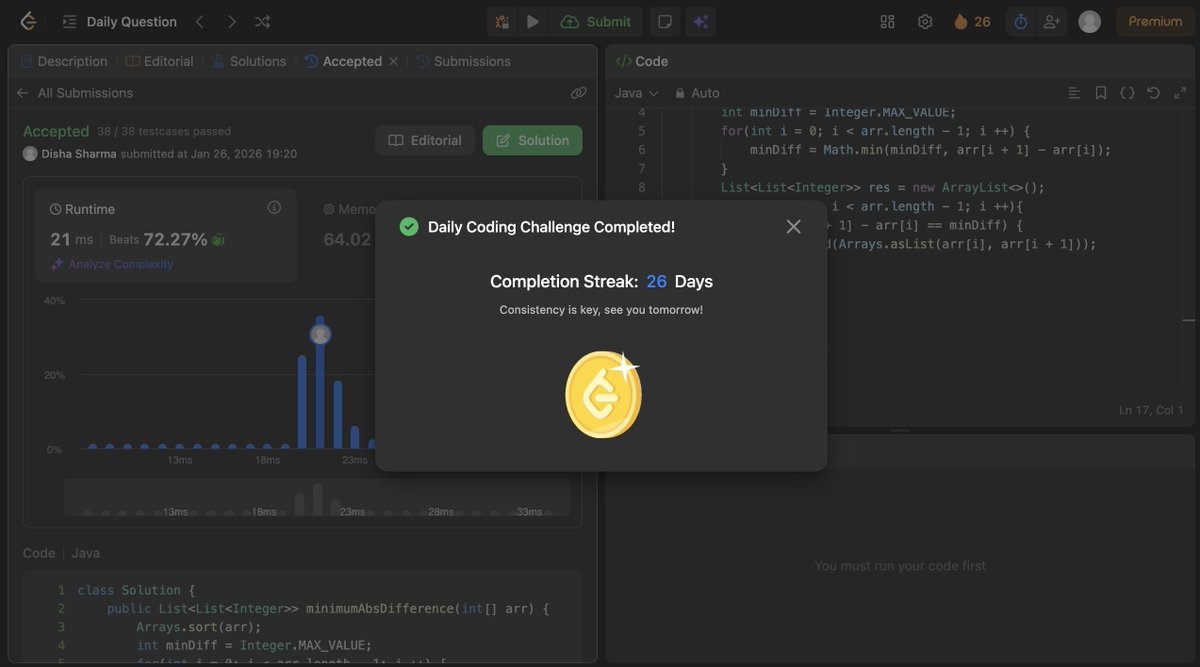Click the Runtime info icon
This screenshot has width=1200, height=667.
click(x=274, y=207)
